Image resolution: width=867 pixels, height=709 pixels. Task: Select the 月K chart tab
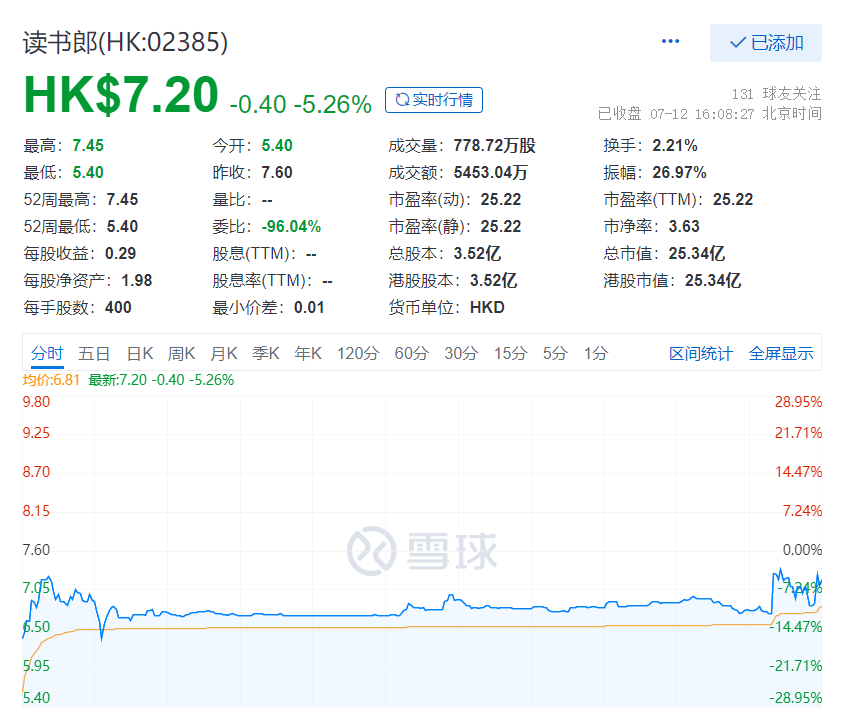click(224, 353)
